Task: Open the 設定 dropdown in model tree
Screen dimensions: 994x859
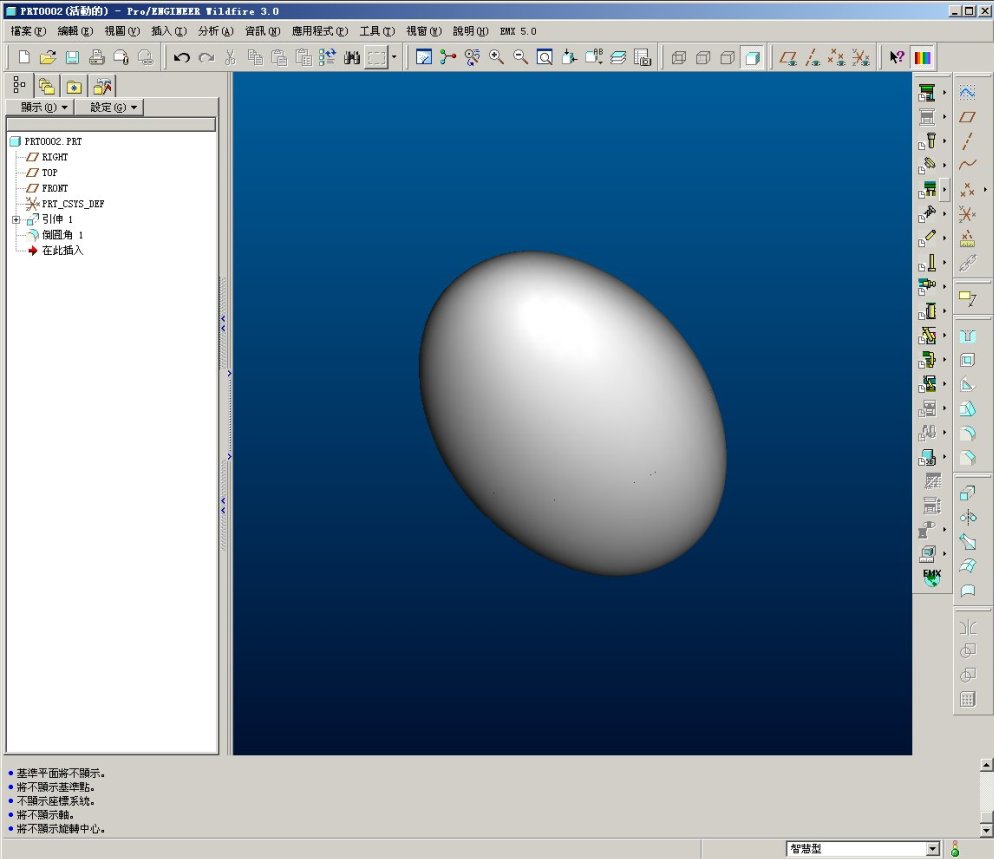Action: coord(109,107)
